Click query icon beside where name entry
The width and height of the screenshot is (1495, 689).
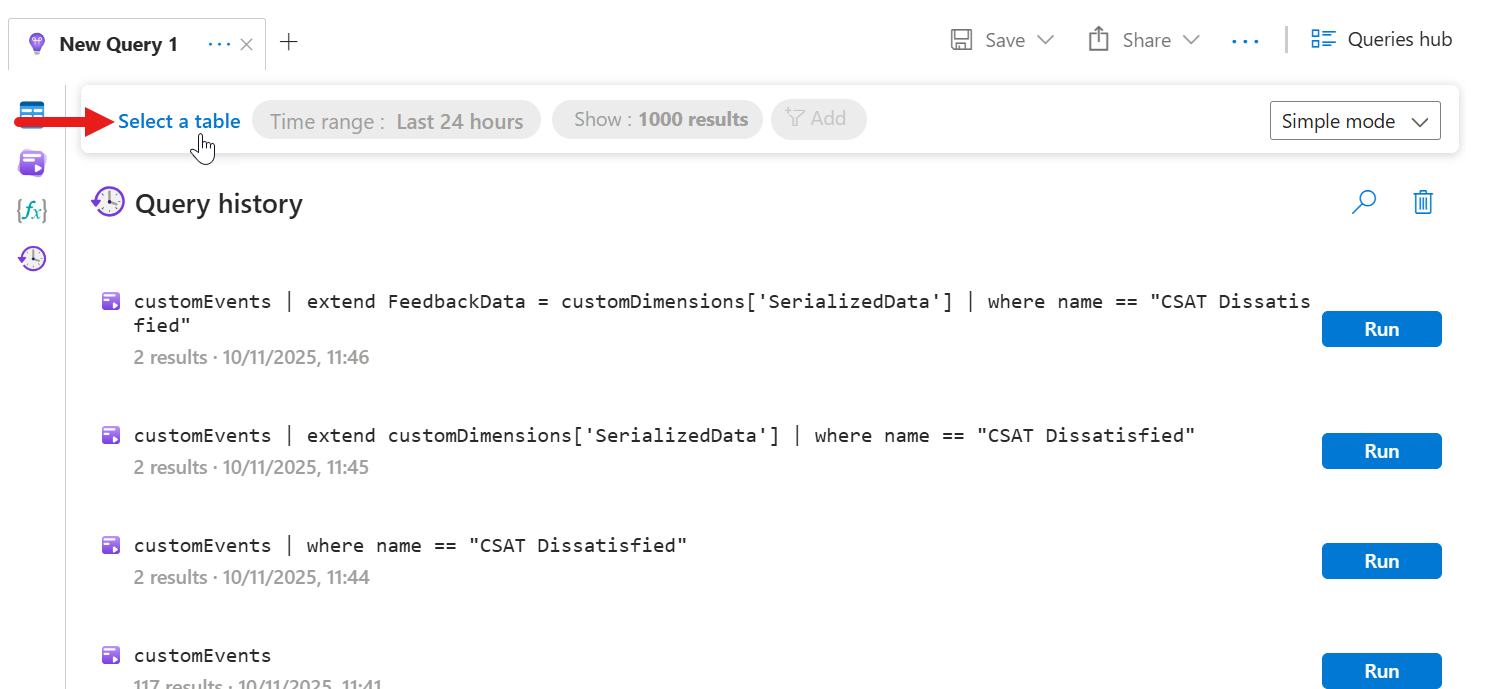111,545
